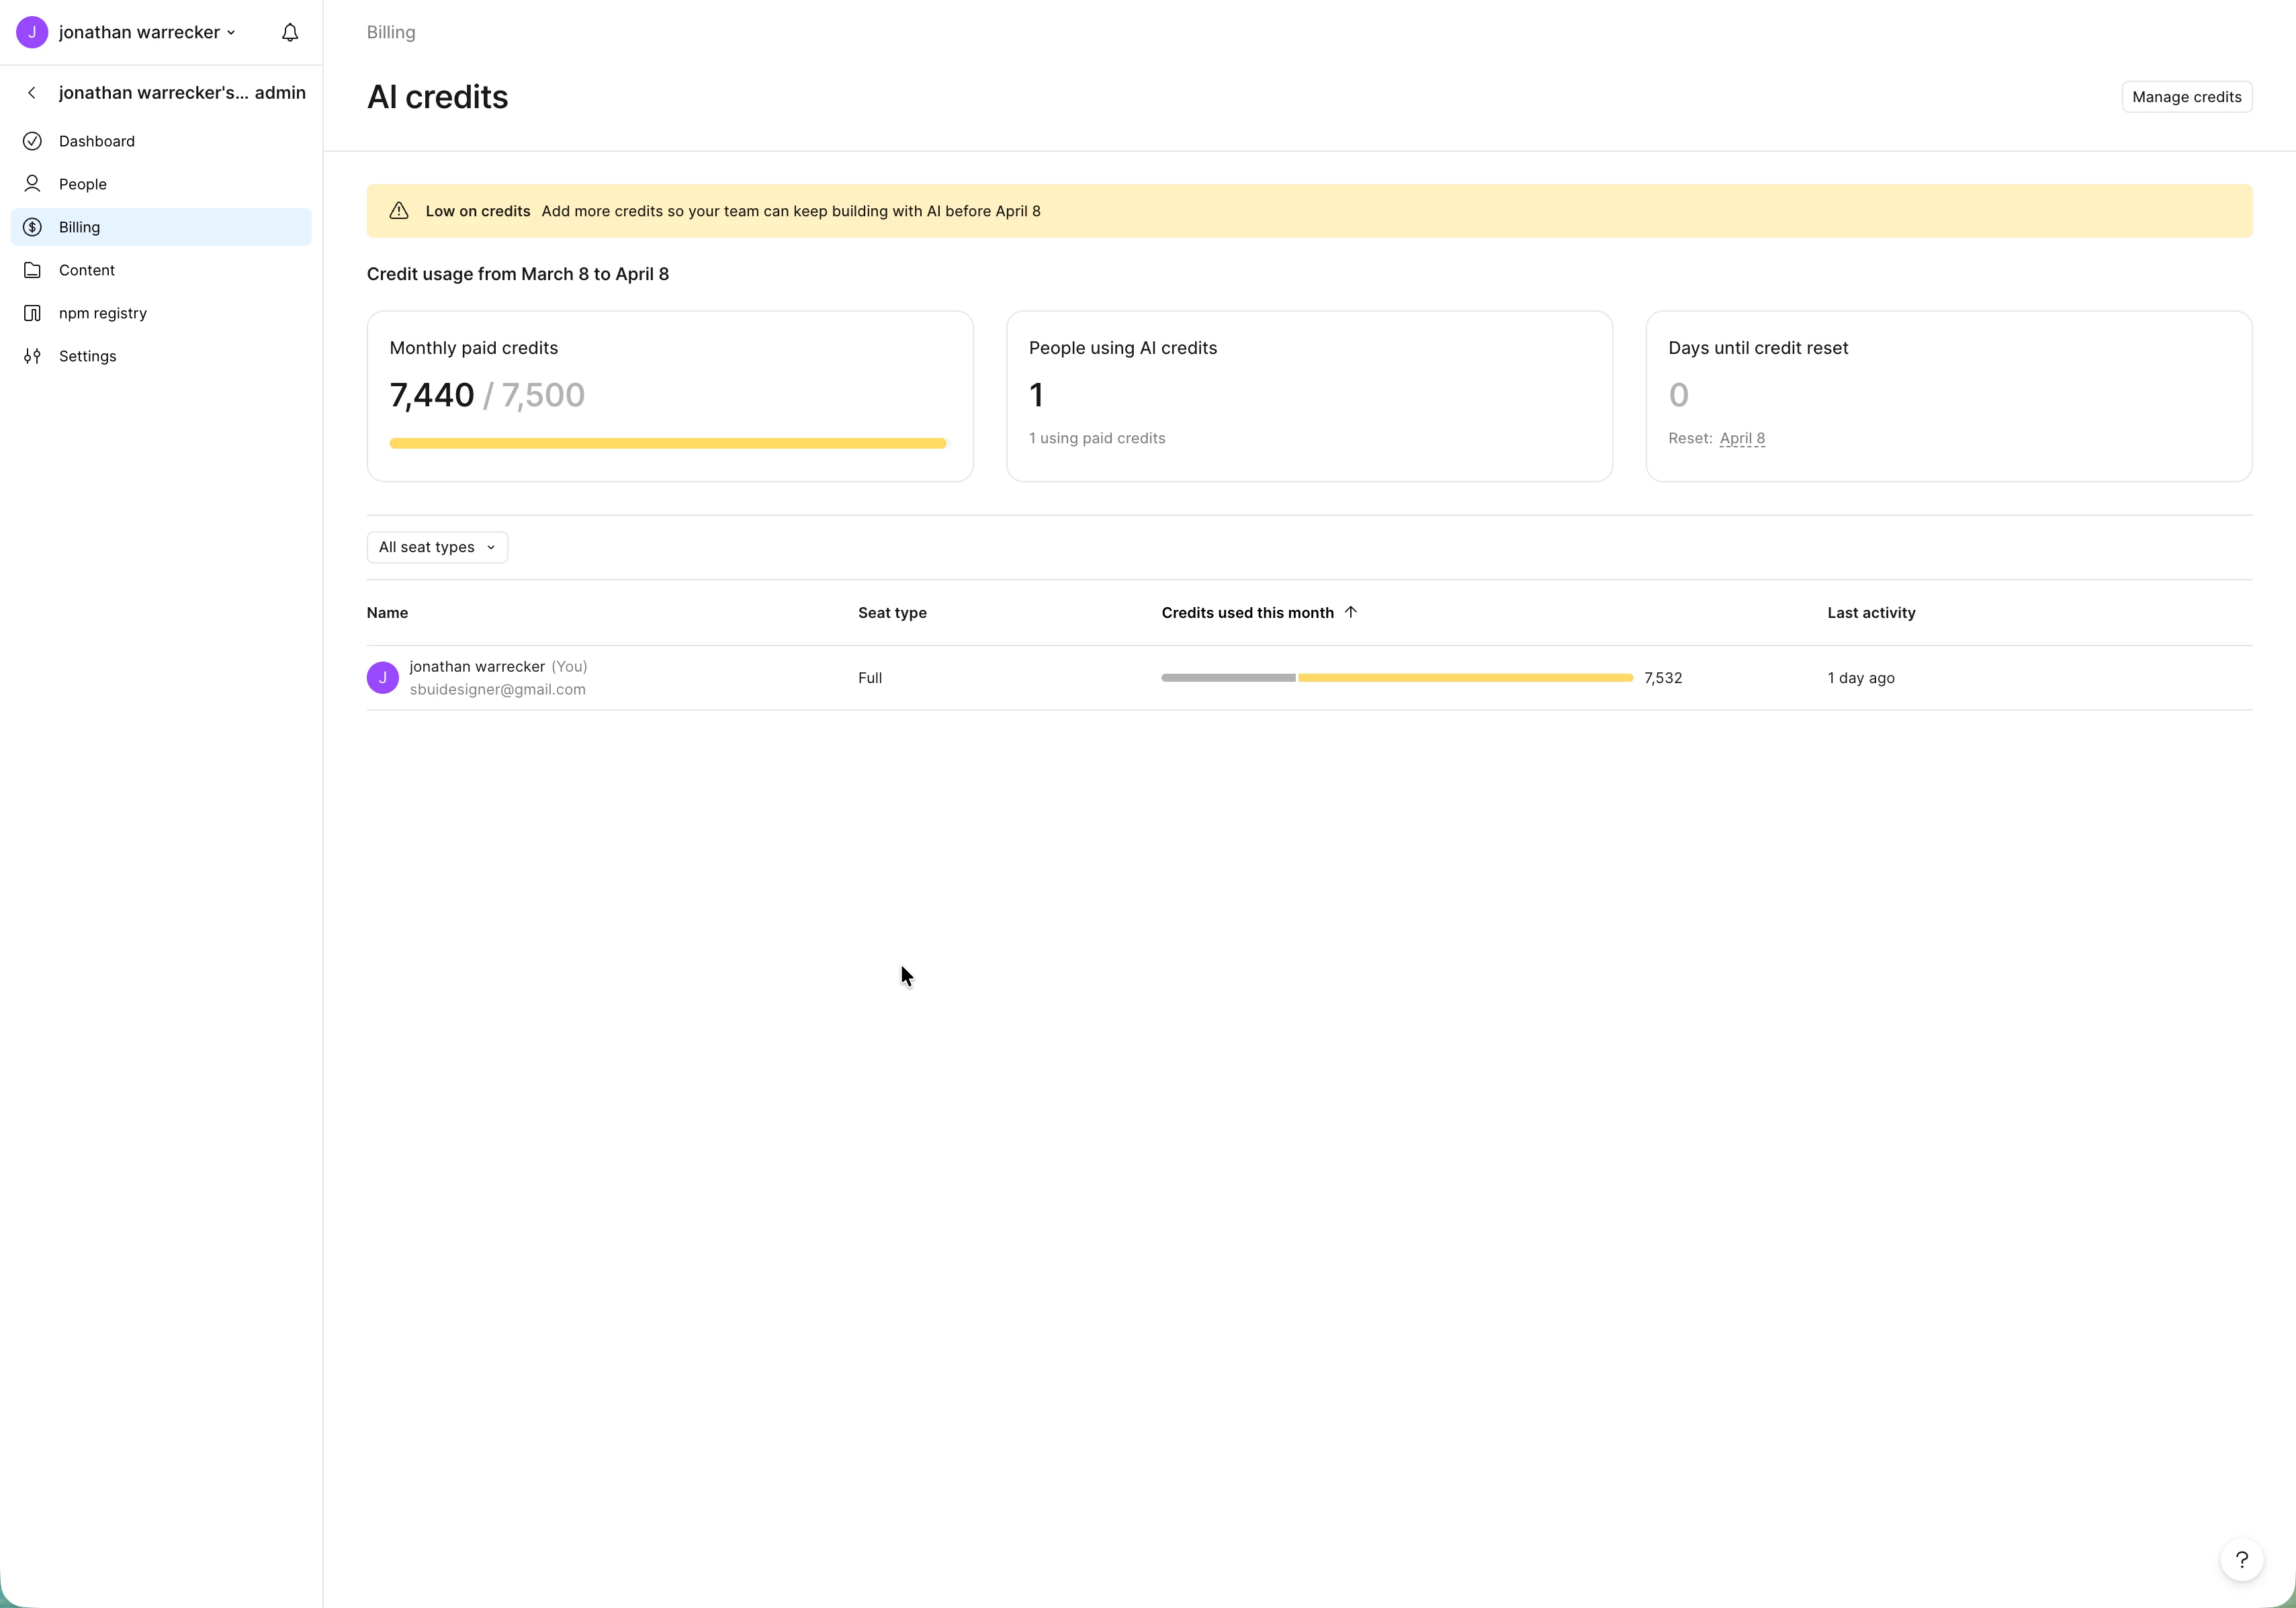Click the notification bell icon
This screenshot has width=2296, height=1608.
click(x=290, y=33)
